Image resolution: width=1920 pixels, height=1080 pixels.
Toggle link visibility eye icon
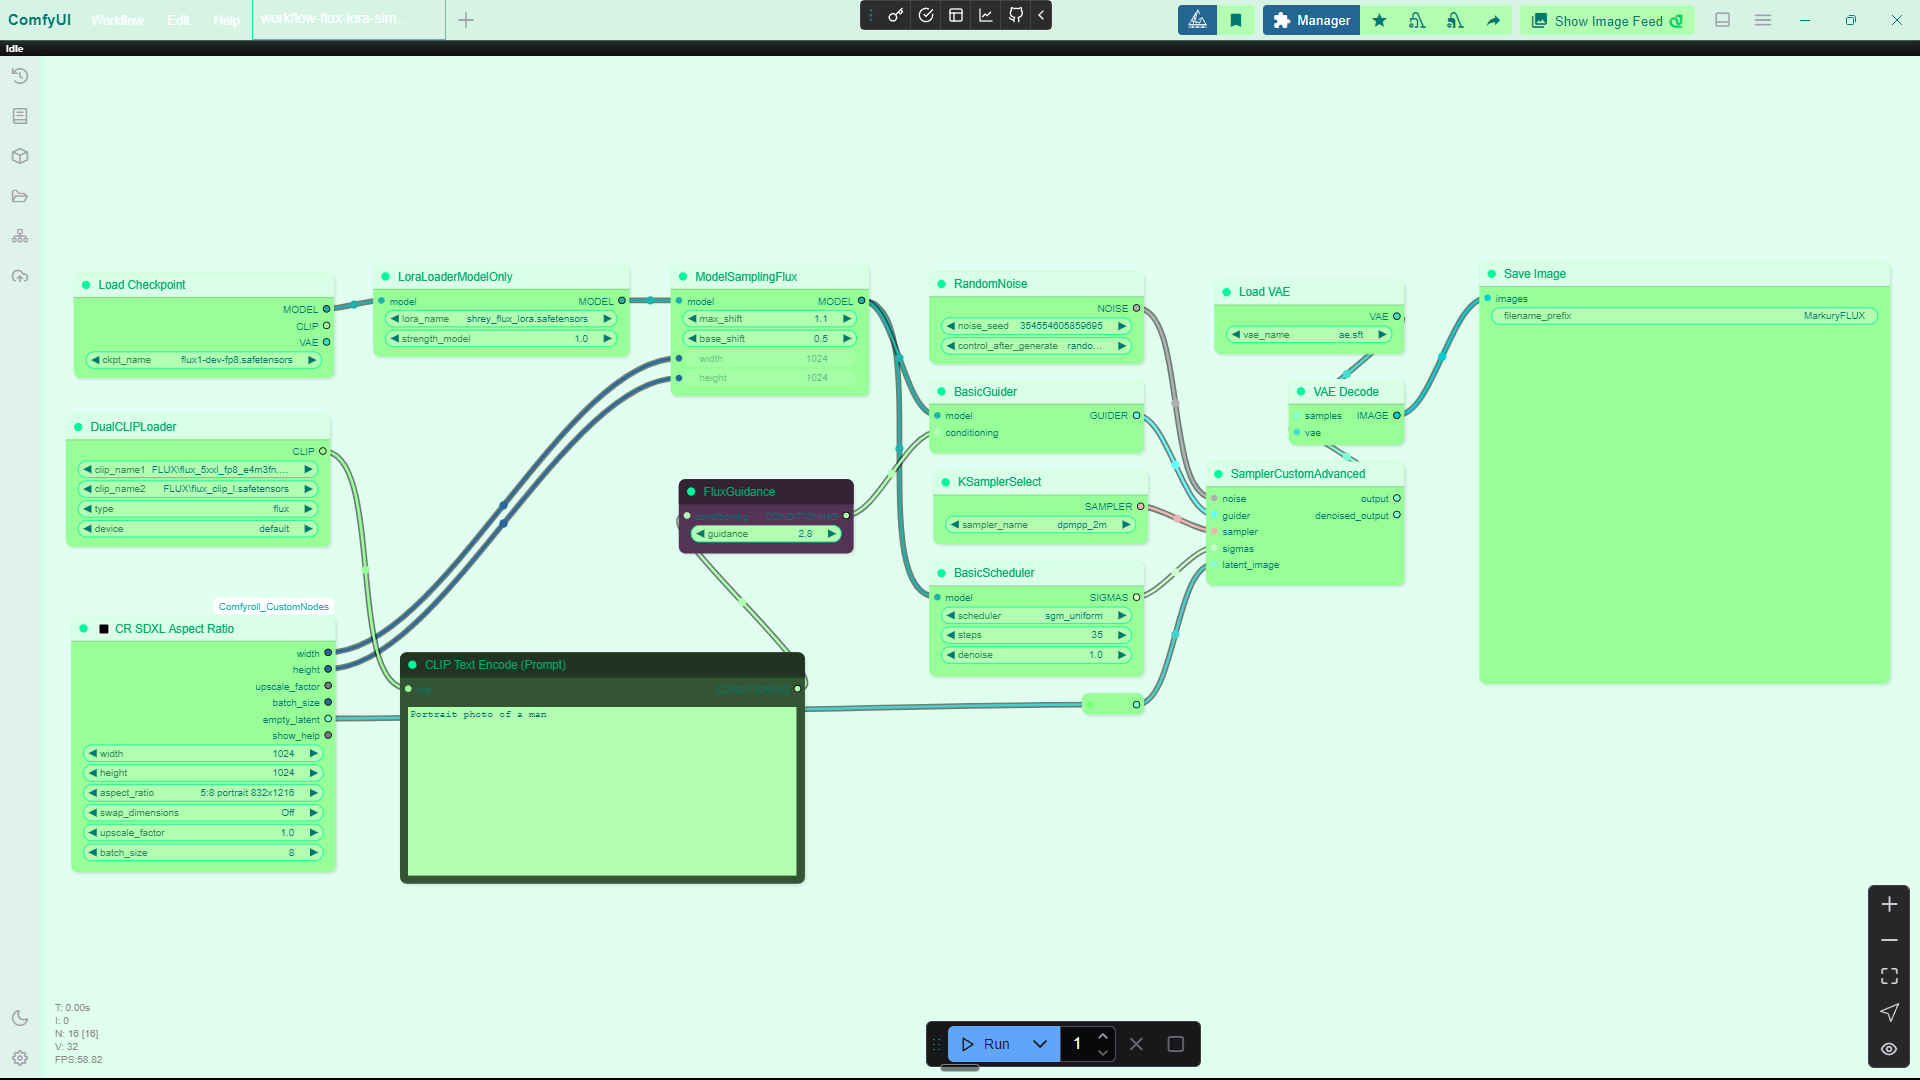(1889, 1049)
